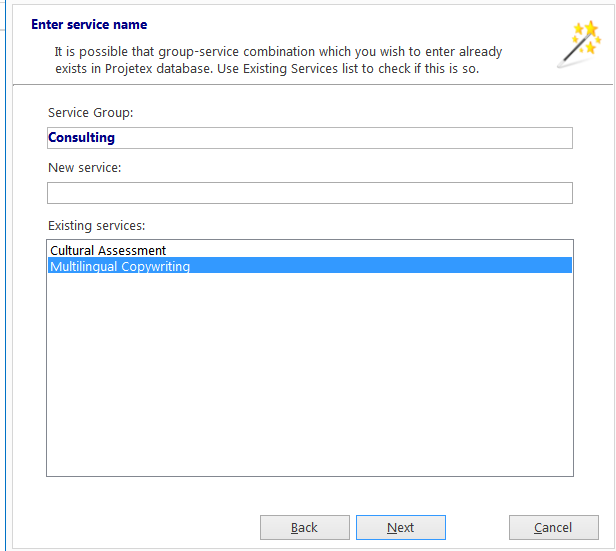Click the Service Group field showing Consulting
Screen dimensions: 616x551
[310, 138]
